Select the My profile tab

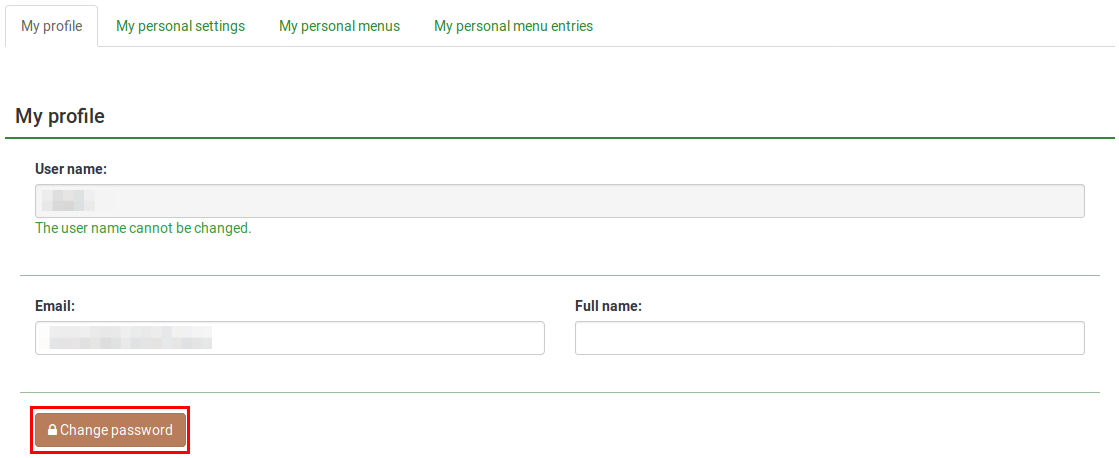tap(52, 26)
